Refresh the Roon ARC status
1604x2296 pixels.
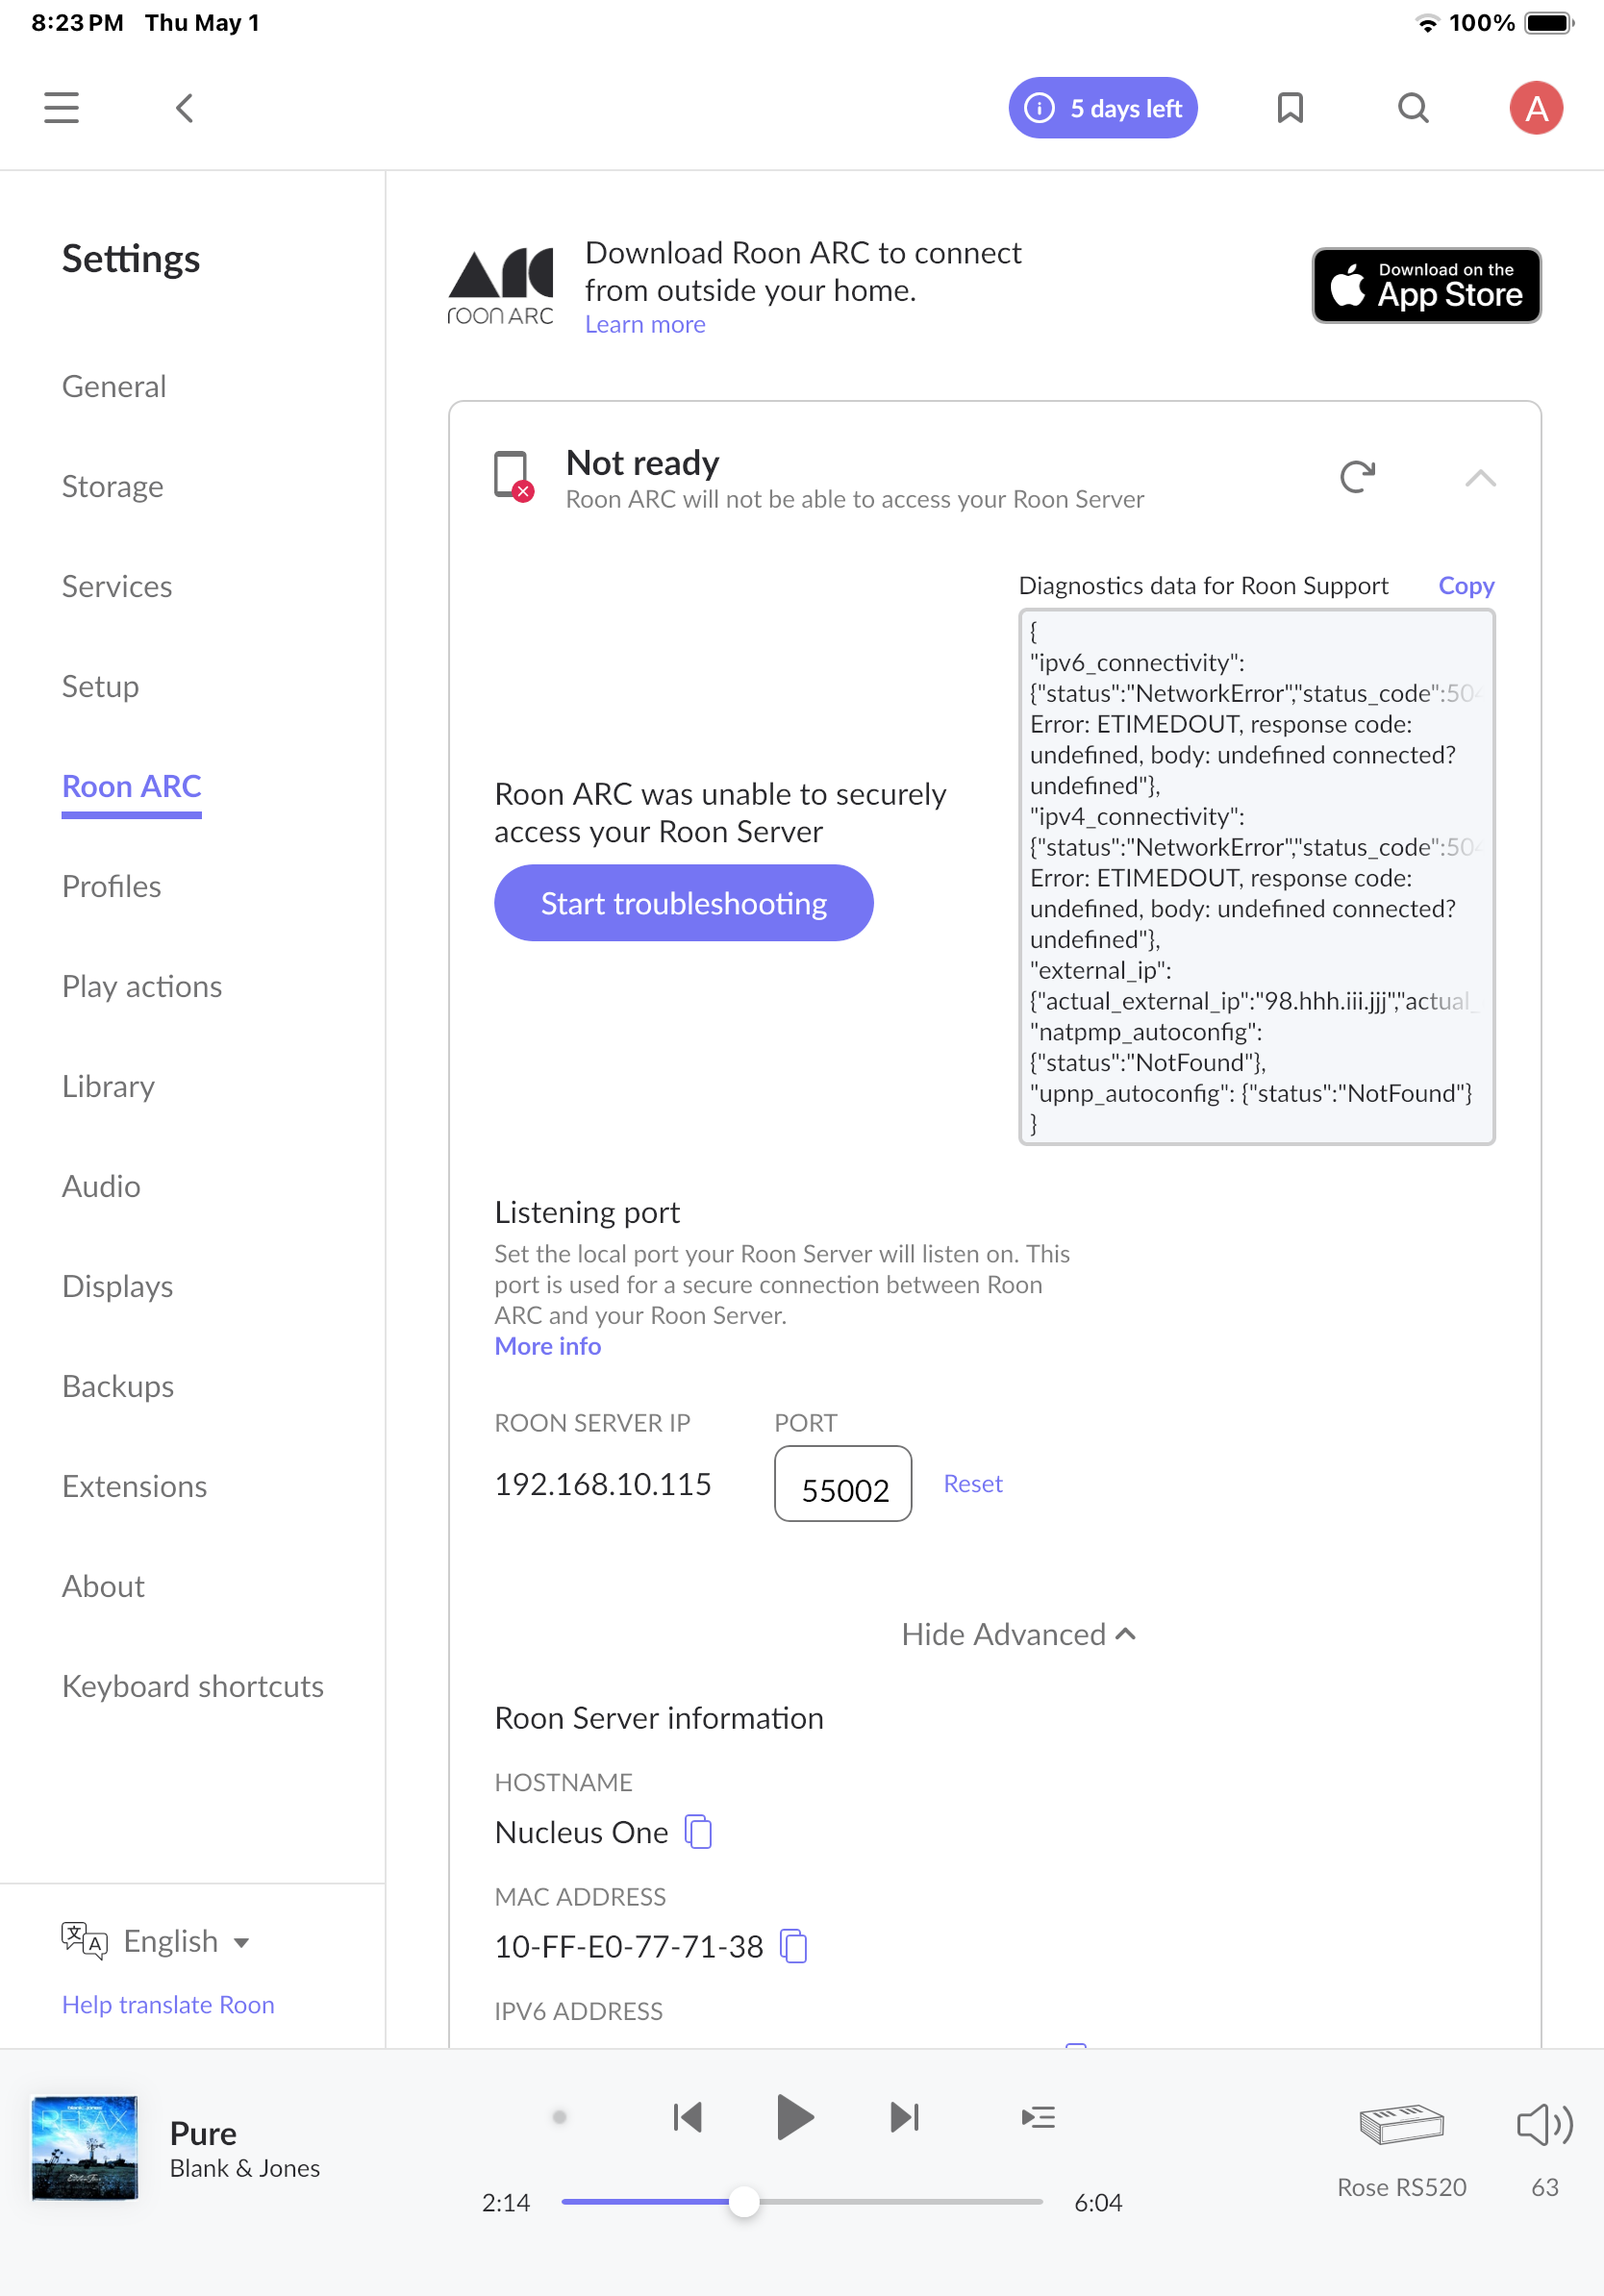[x=1357, y=477]
